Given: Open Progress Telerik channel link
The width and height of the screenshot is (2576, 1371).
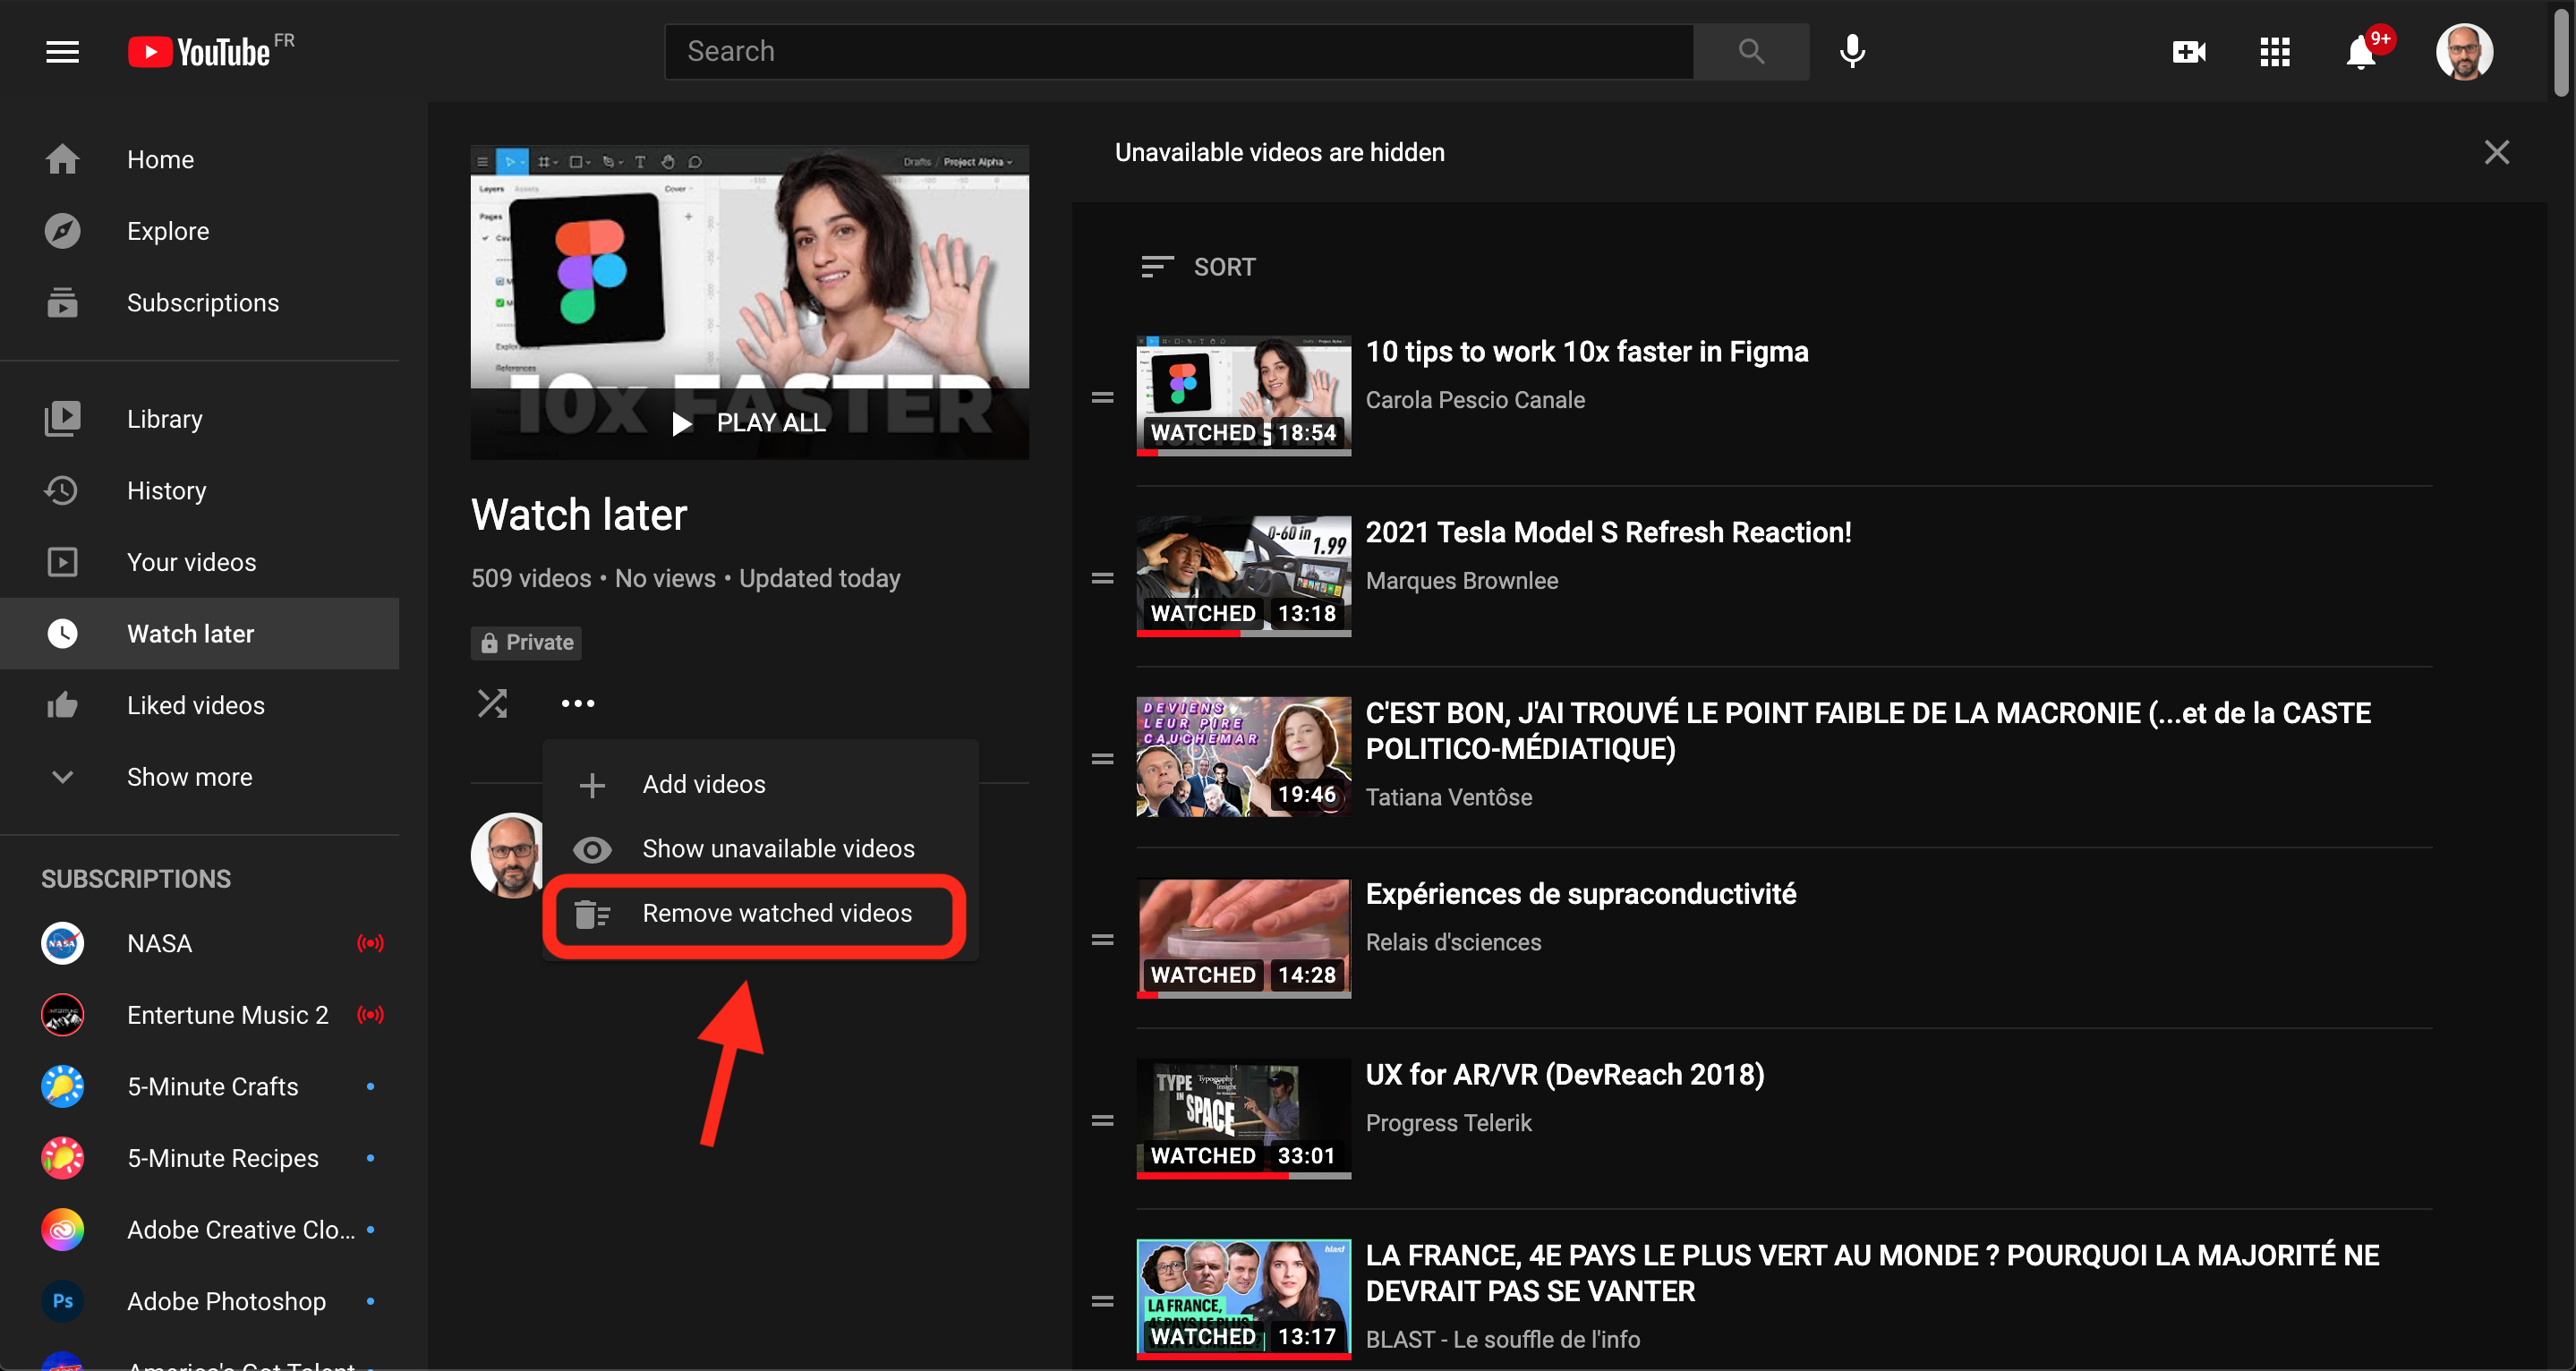Looking at the screenshot, I should point(1448,1123).
